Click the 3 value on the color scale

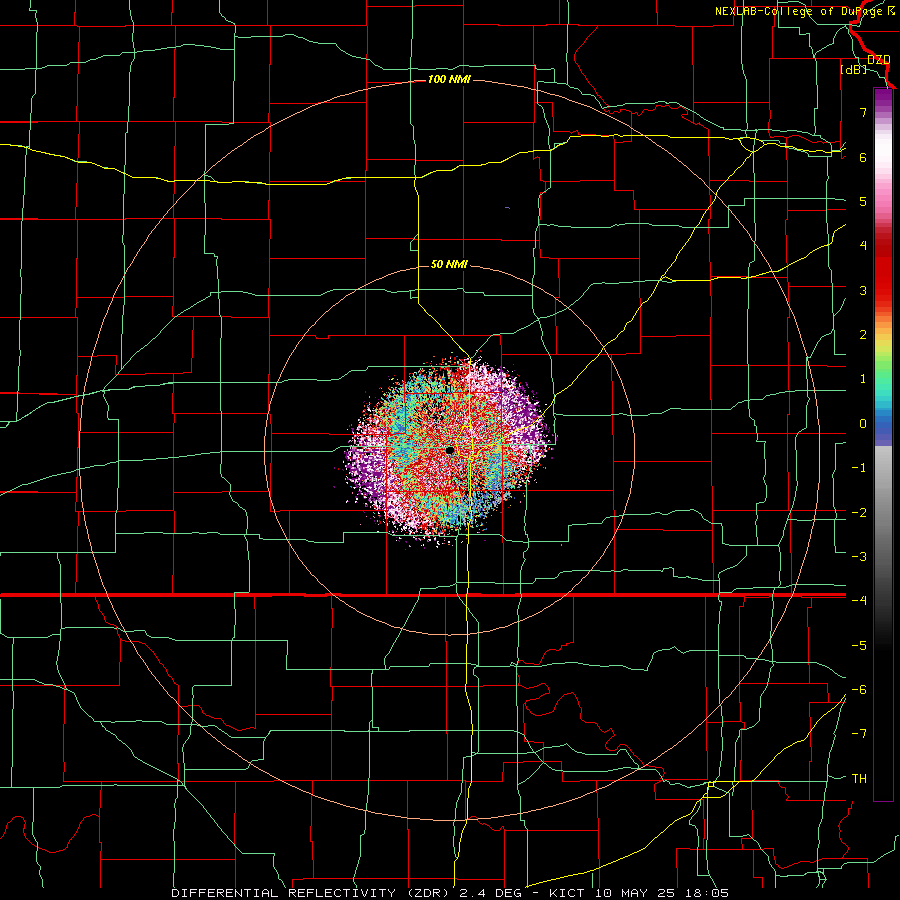pos(863,290)
